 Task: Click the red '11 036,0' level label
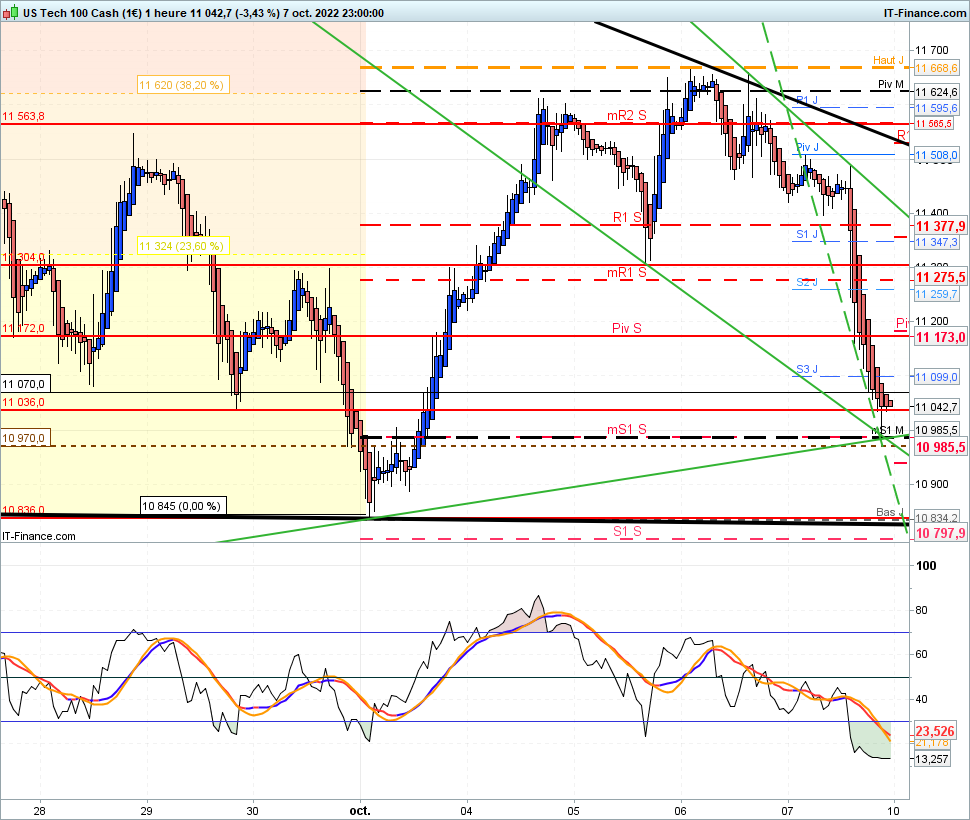coord(24,402)
